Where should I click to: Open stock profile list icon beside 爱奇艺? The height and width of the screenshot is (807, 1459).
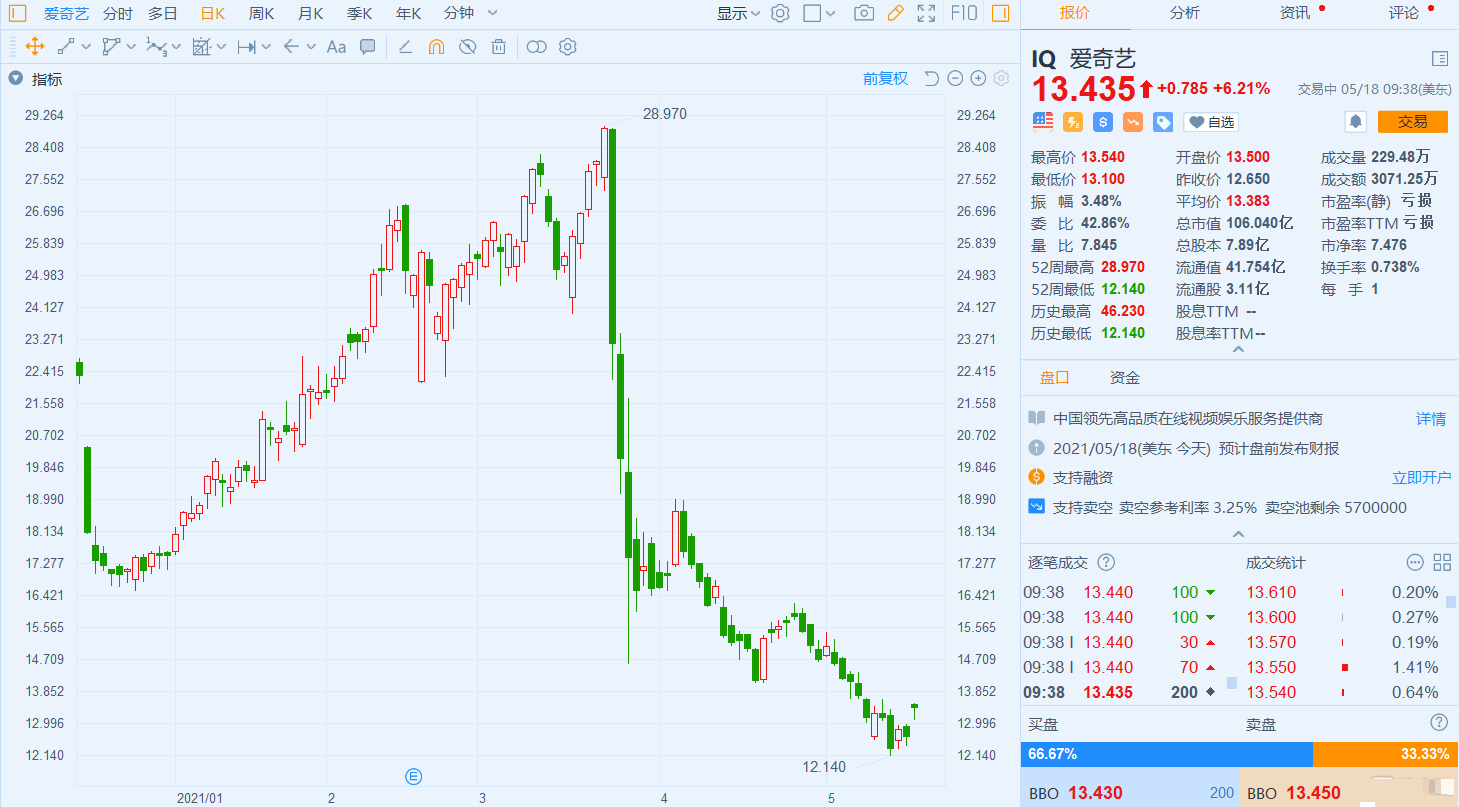click(x=1440, y=59)
